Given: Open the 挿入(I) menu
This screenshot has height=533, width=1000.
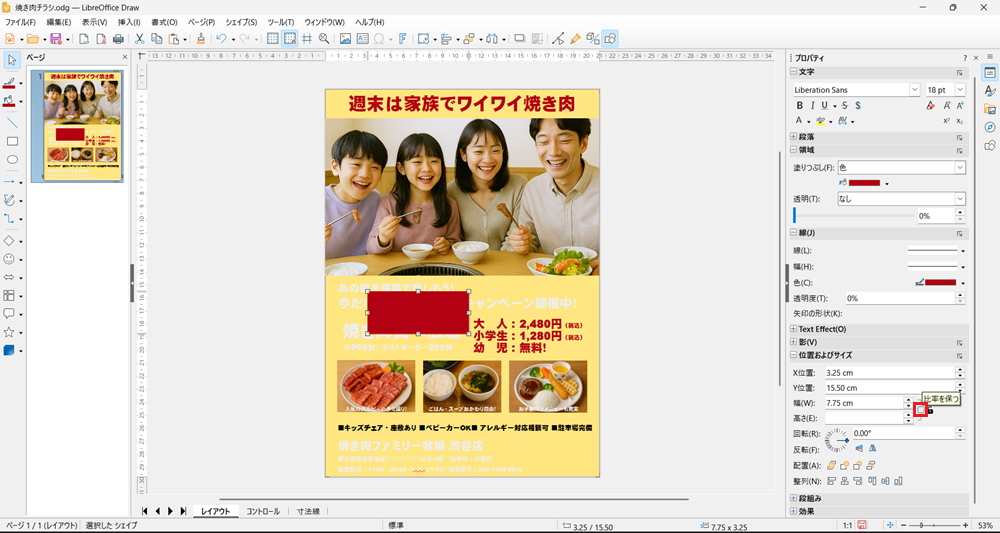Looking at the screenshot, I should click(x=129, y=22).
